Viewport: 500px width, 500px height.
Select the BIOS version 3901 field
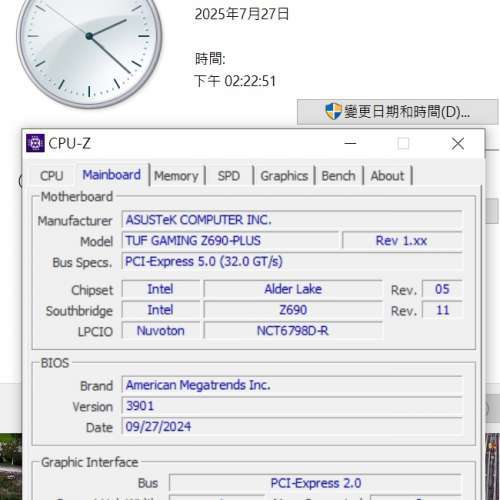(292, 406)
